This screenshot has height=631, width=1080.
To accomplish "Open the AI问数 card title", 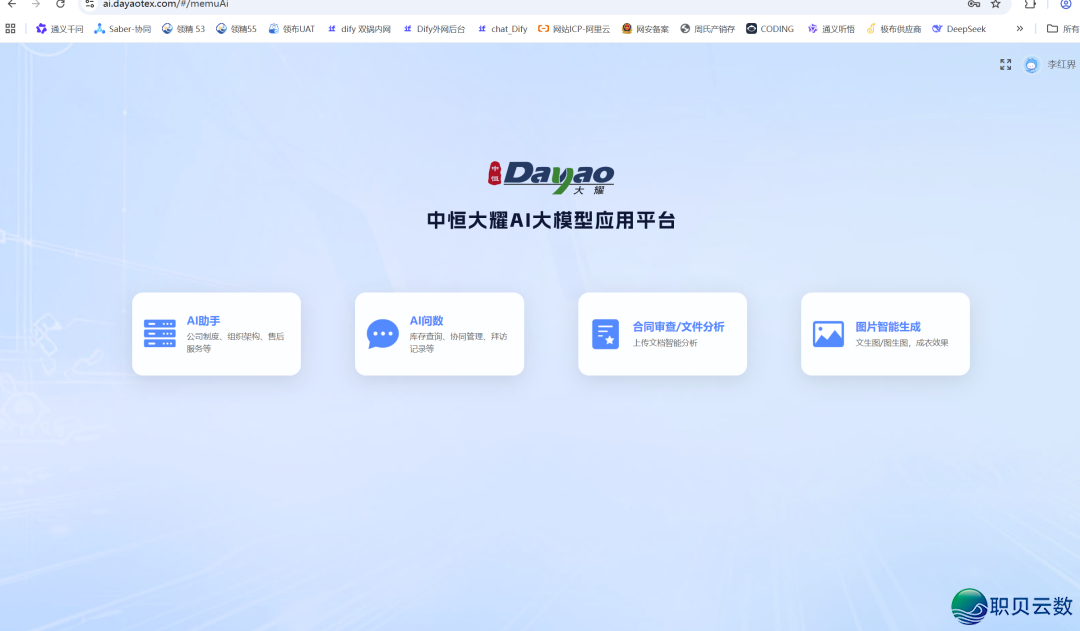I will coord(426,321).
